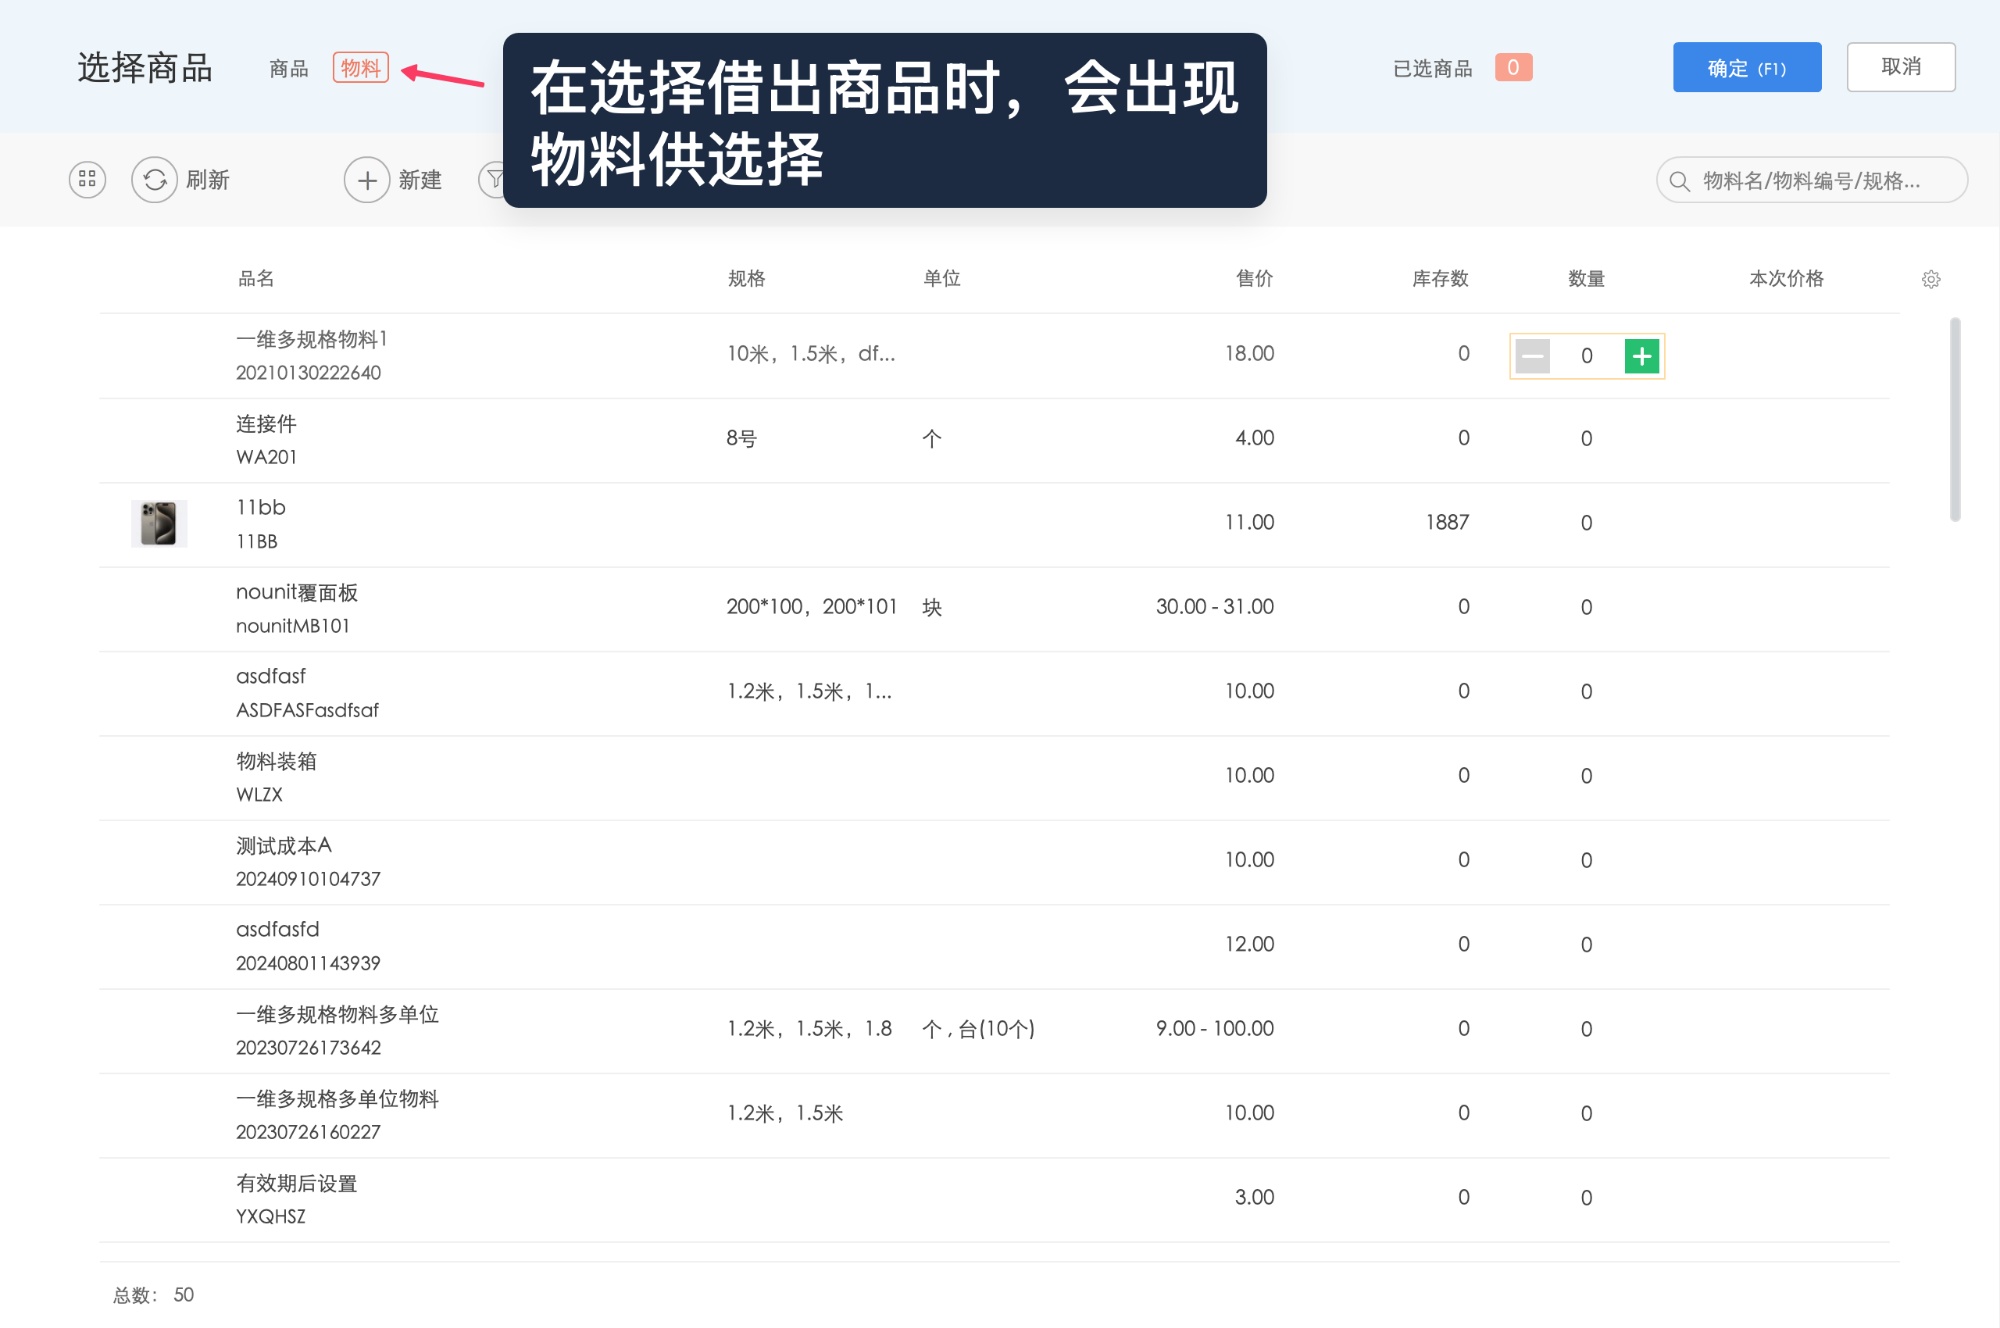Click the 物料名/物料编号/规格 search field
The width and height of the screenshot is (2000, 1328).
[x=1810, y=181]
